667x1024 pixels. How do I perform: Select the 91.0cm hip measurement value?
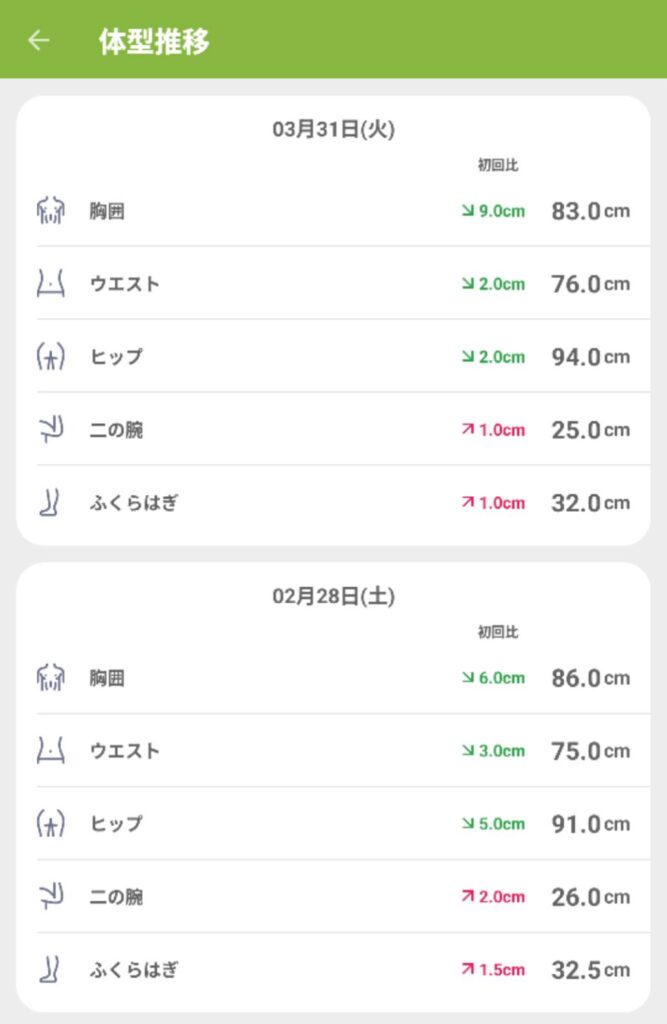click(590, 824)
